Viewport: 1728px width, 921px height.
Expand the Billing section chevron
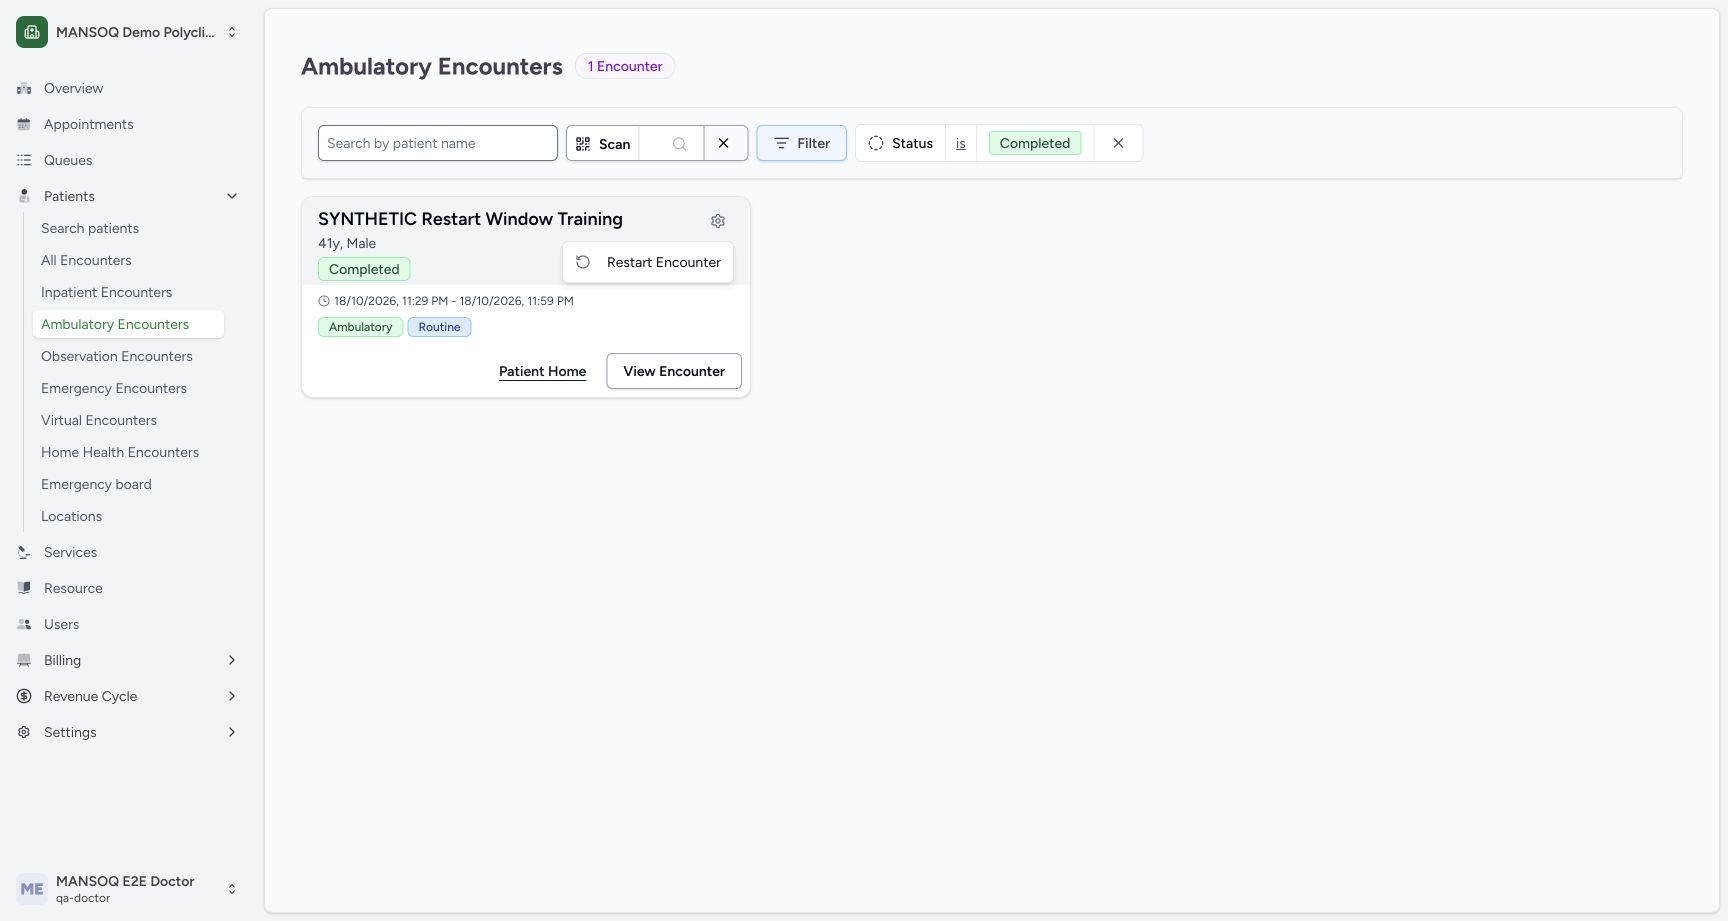tap(232, 661)
